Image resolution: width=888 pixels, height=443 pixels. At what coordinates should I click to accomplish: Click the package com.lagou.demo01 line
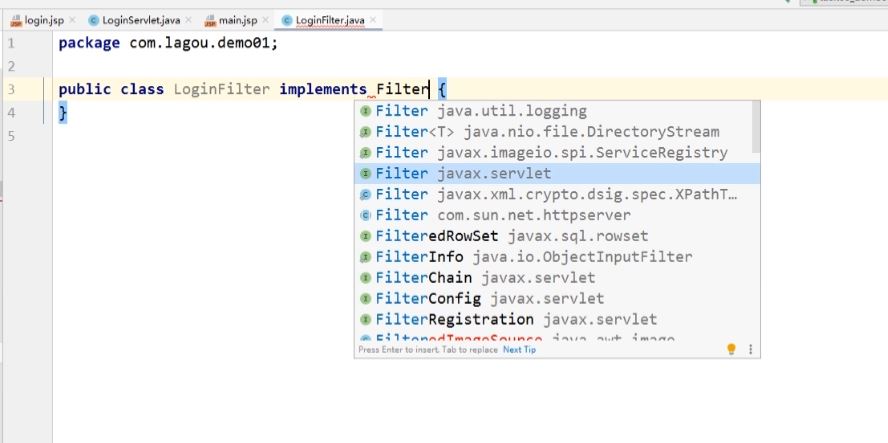(x=168, y=43)
